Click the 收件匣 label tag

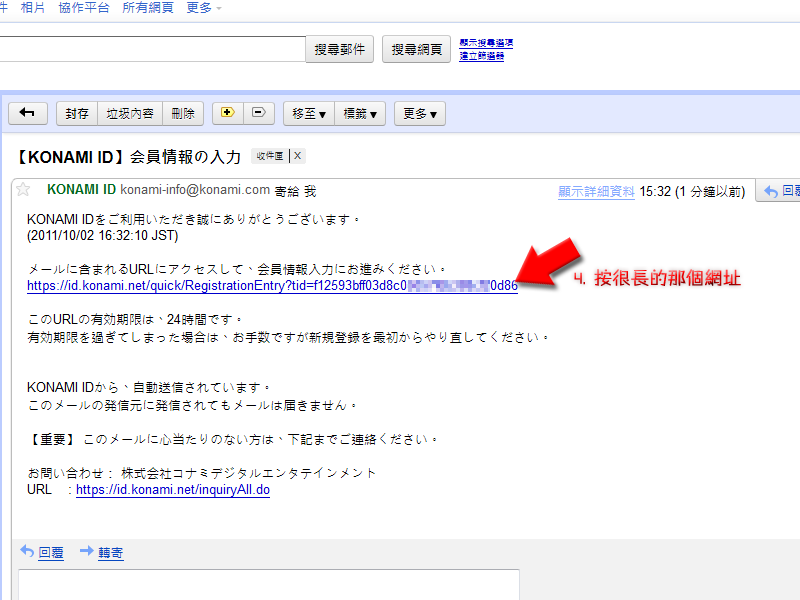click(x=270, y=156)
